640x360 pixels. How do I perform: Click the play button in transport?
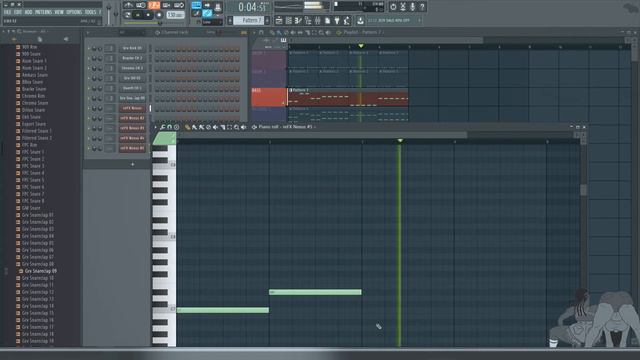tap(138, 15)
